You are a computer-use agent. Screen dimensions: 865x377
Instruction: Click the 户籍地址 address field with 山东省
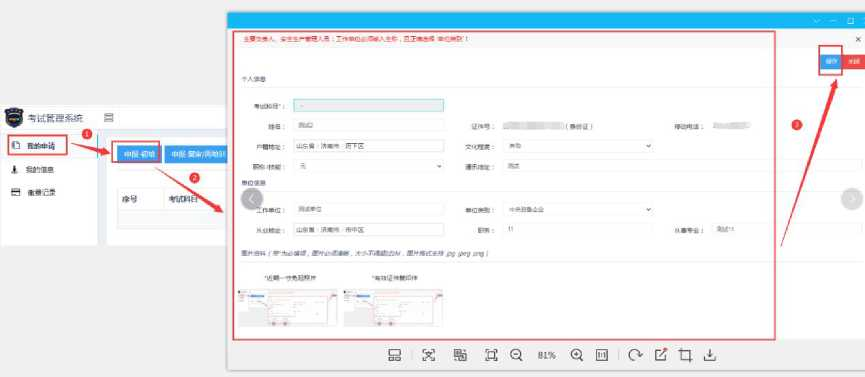369,146
